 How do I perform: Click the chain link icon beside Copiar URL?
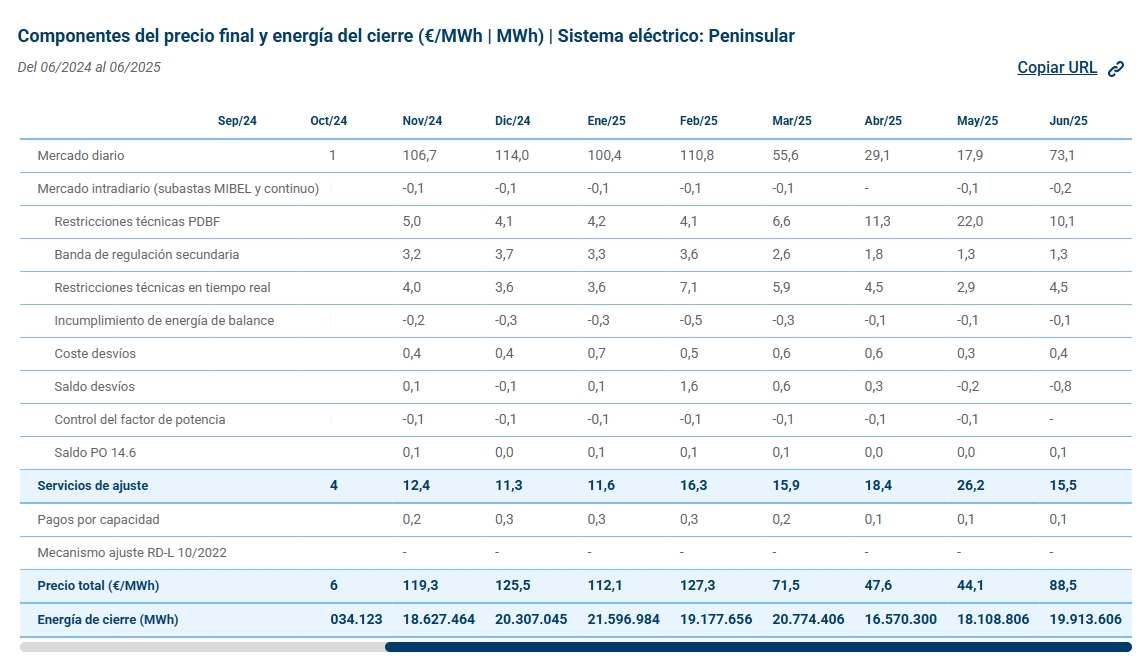[x=1115, y=69]
